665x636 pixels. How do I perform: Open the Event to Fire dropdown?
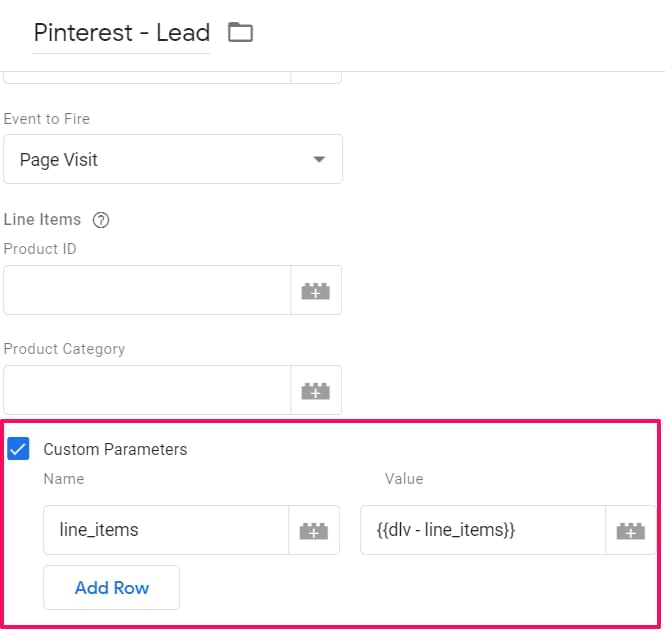pyautogui.click(x=173, y=159)
